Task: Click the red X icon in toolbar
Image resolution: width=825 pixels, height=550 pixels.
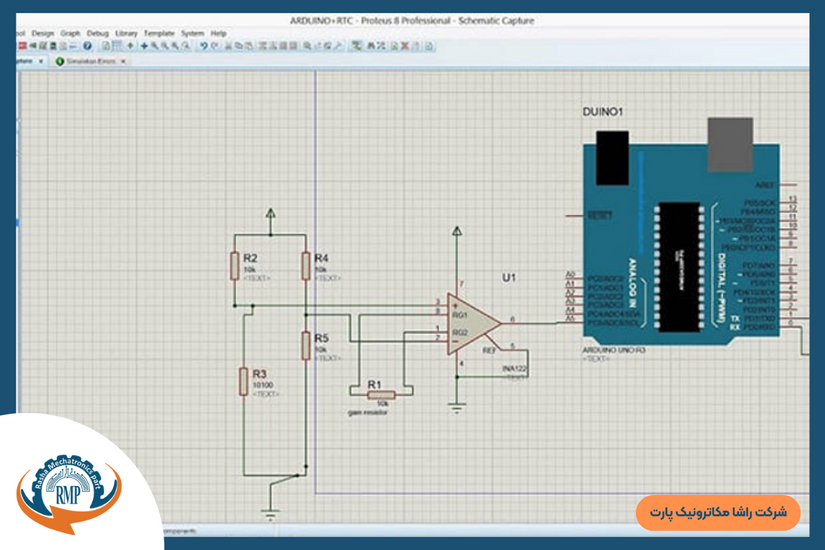Action: pos(404,46)
